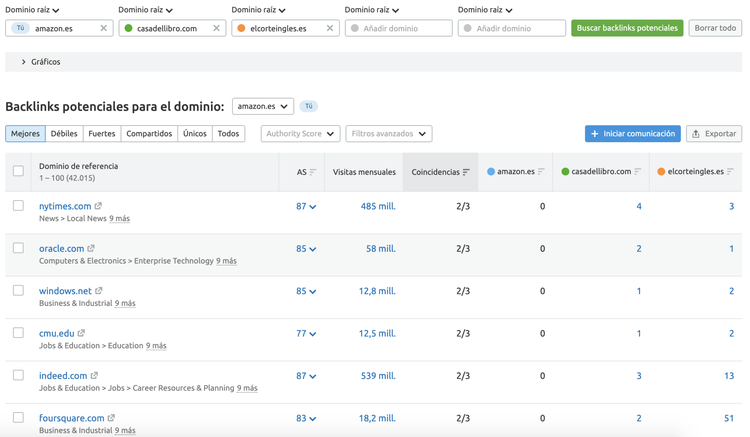This screenshot has width=750, height=437.
Task: Open Filtros avanzados dropdown
Action: point(389,134)
